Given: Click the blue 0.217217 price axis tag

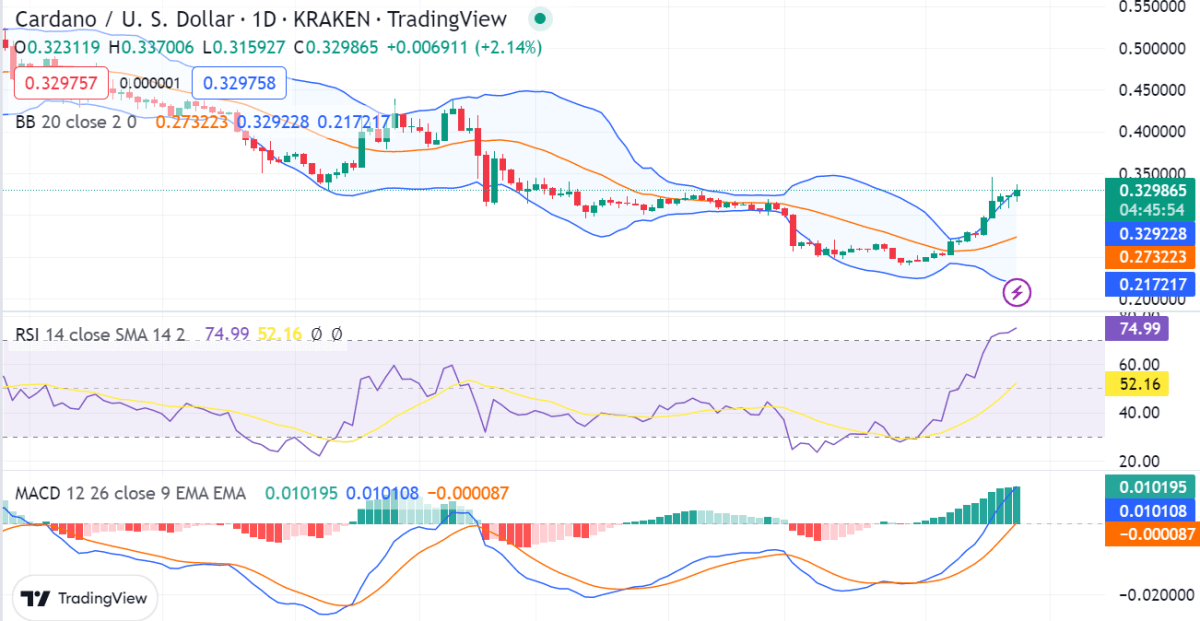Looking at the screenshot, I should 1149,285.
